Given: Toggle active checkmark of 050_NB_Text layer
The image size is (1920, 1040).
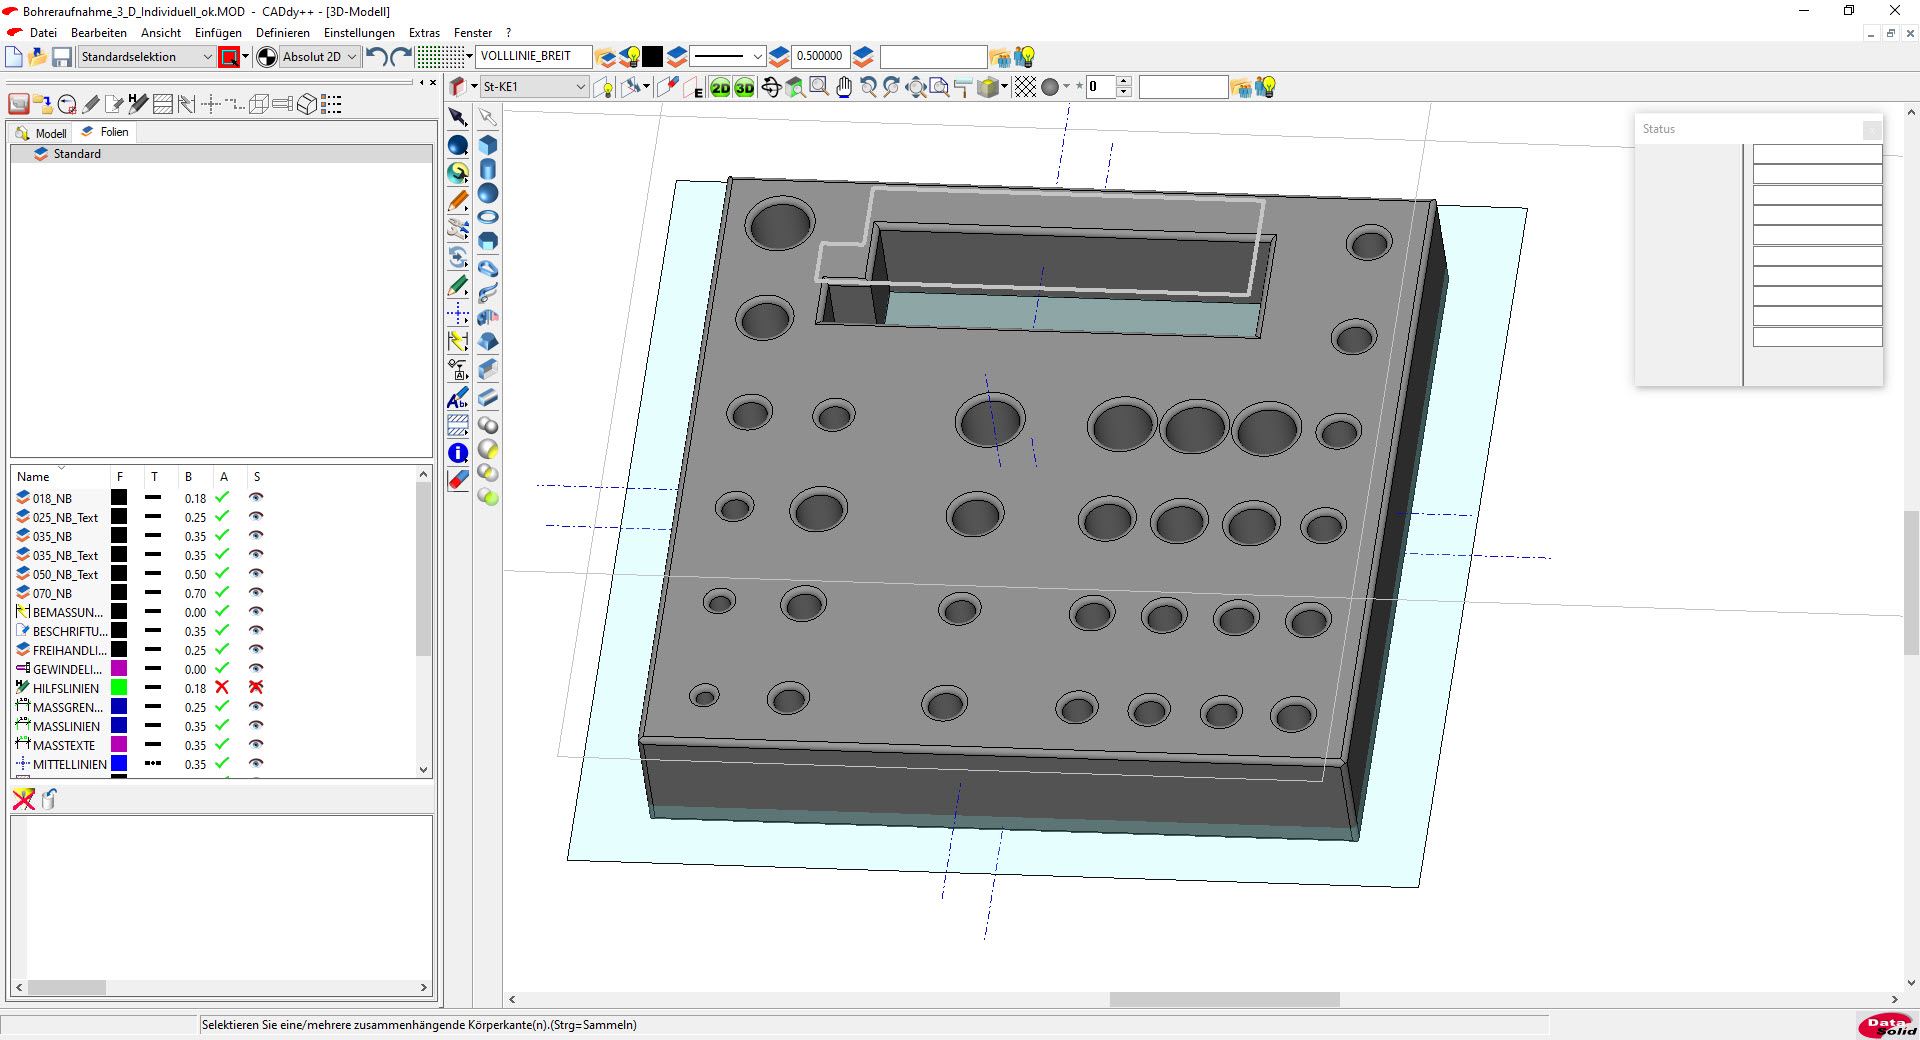Looking at the screenshot, I should (x=222, y=573).
